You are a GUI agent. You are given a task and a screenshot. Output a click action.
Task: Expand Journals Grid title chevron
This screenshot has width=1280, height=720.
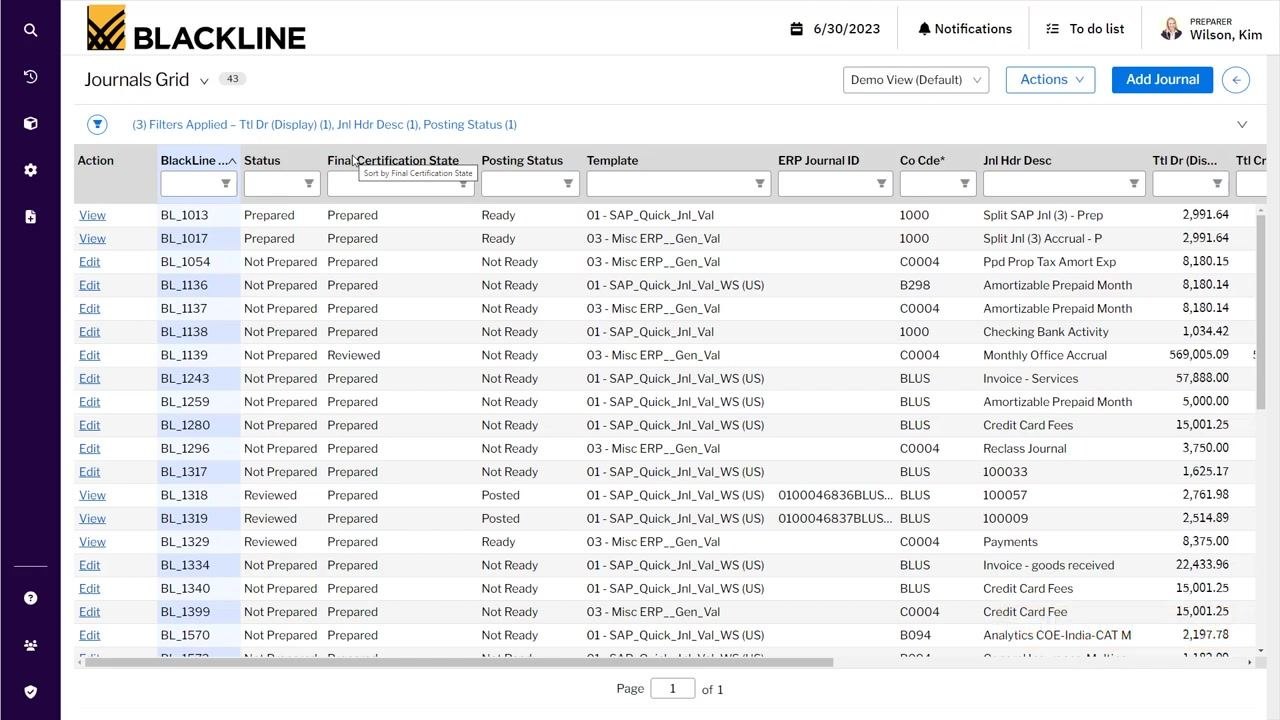click(x=204, y=81)
